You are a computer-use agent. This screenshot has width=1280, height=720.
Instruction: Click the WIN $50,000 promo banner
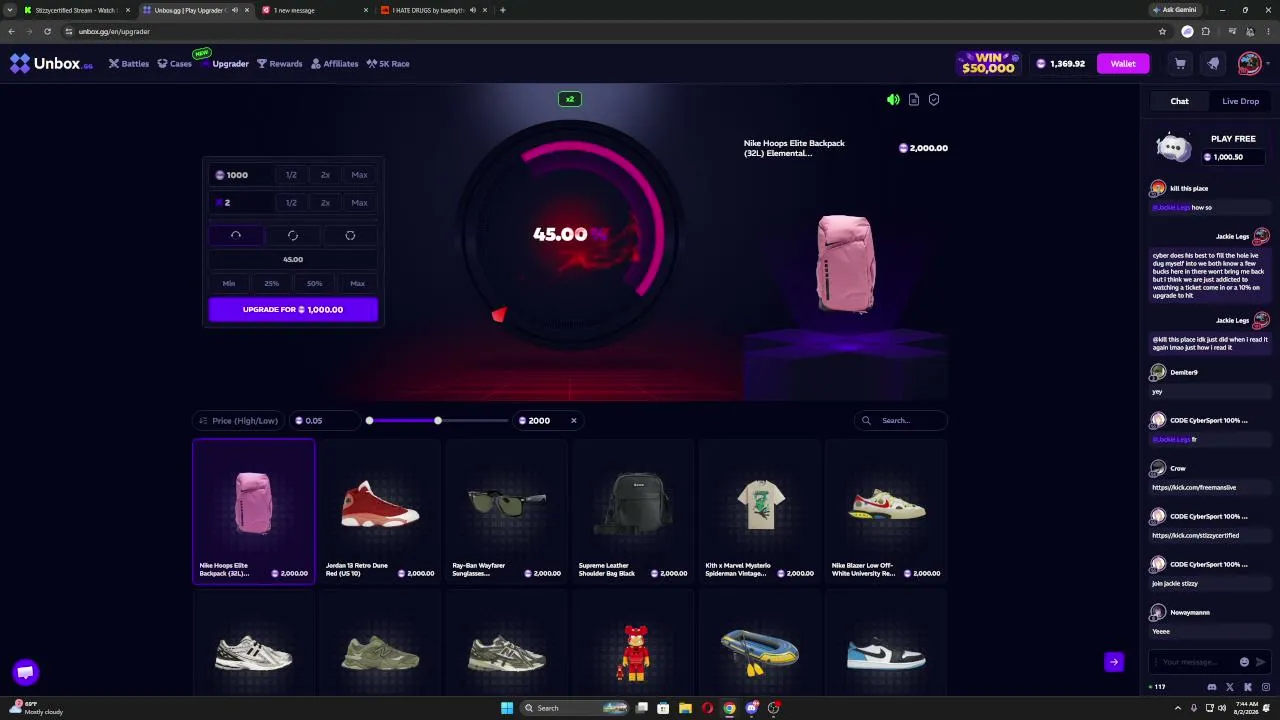(988, 64)
